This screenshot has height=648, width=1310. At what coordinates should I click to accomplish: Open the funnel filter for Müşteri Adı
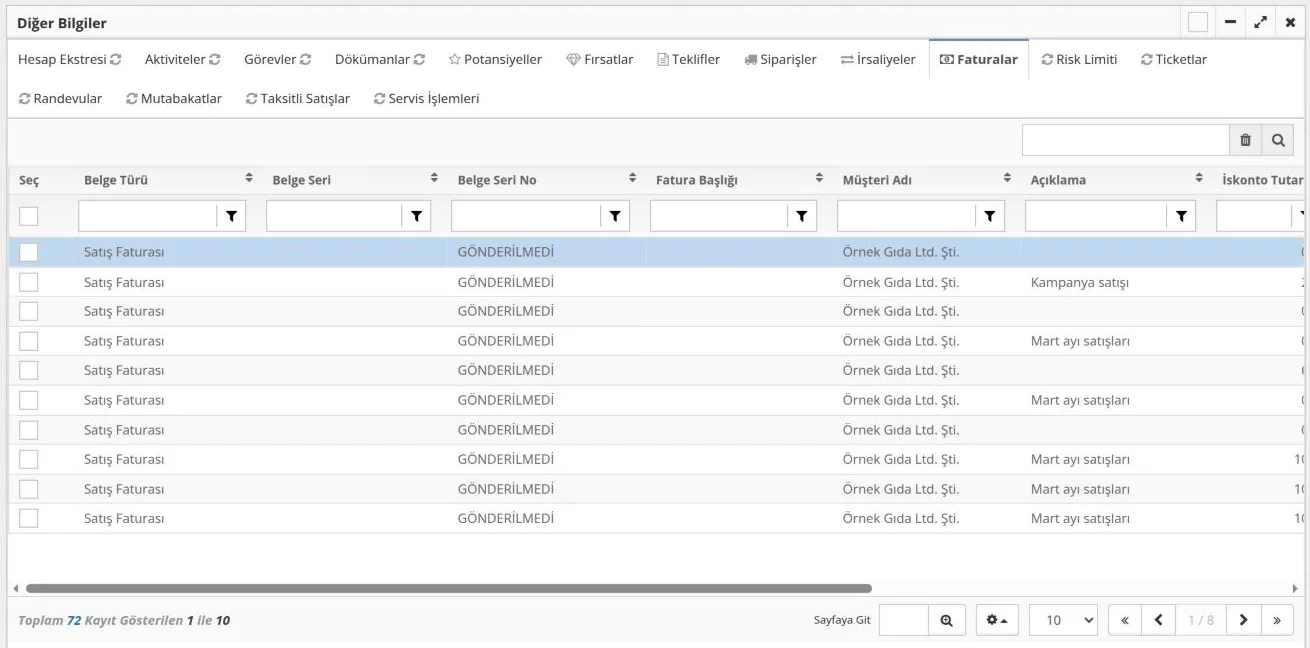click(x=990, y=216)
